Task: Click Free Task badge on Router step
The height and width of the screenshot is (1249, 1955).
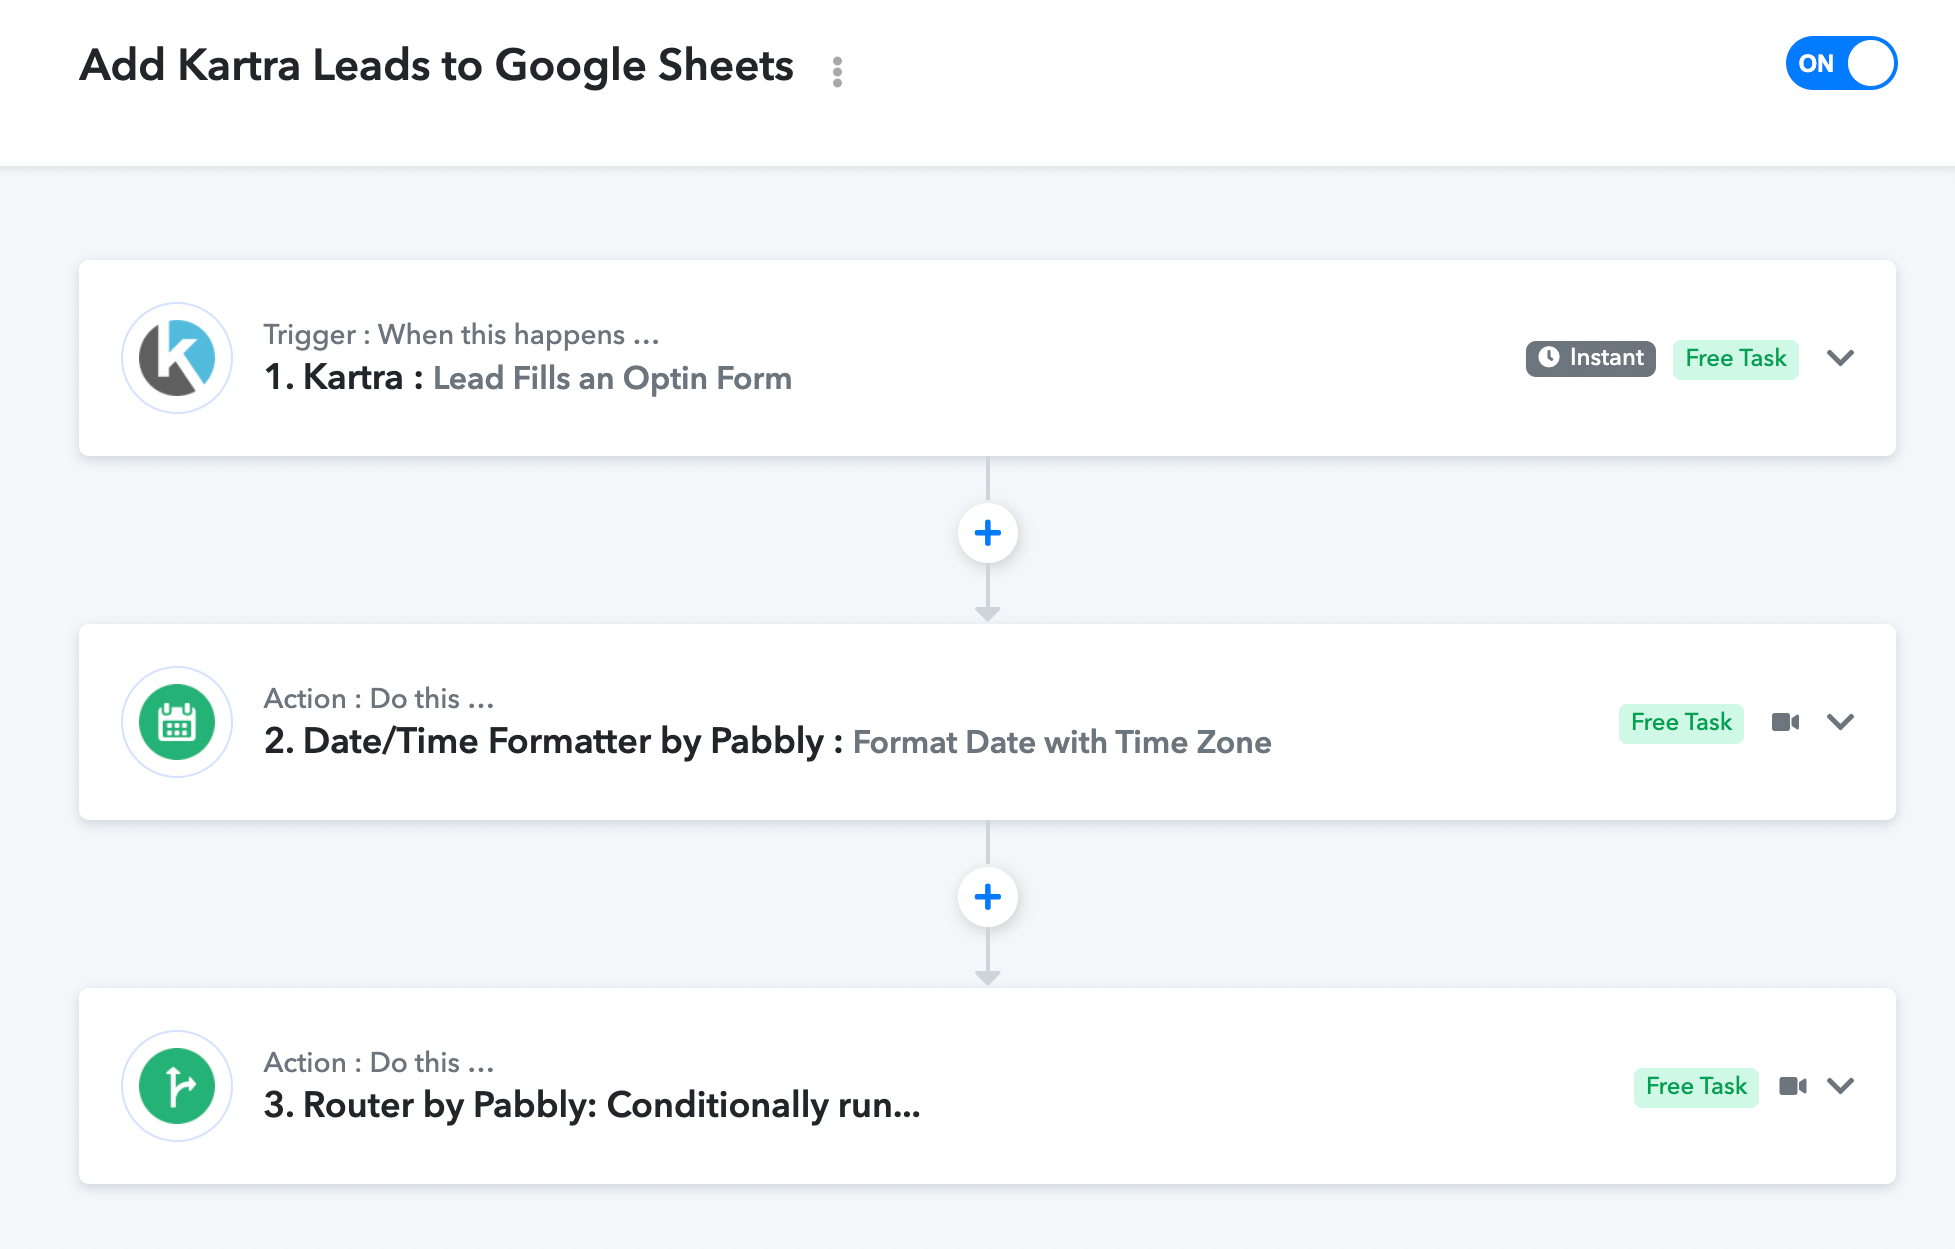Action: 1696,1086
